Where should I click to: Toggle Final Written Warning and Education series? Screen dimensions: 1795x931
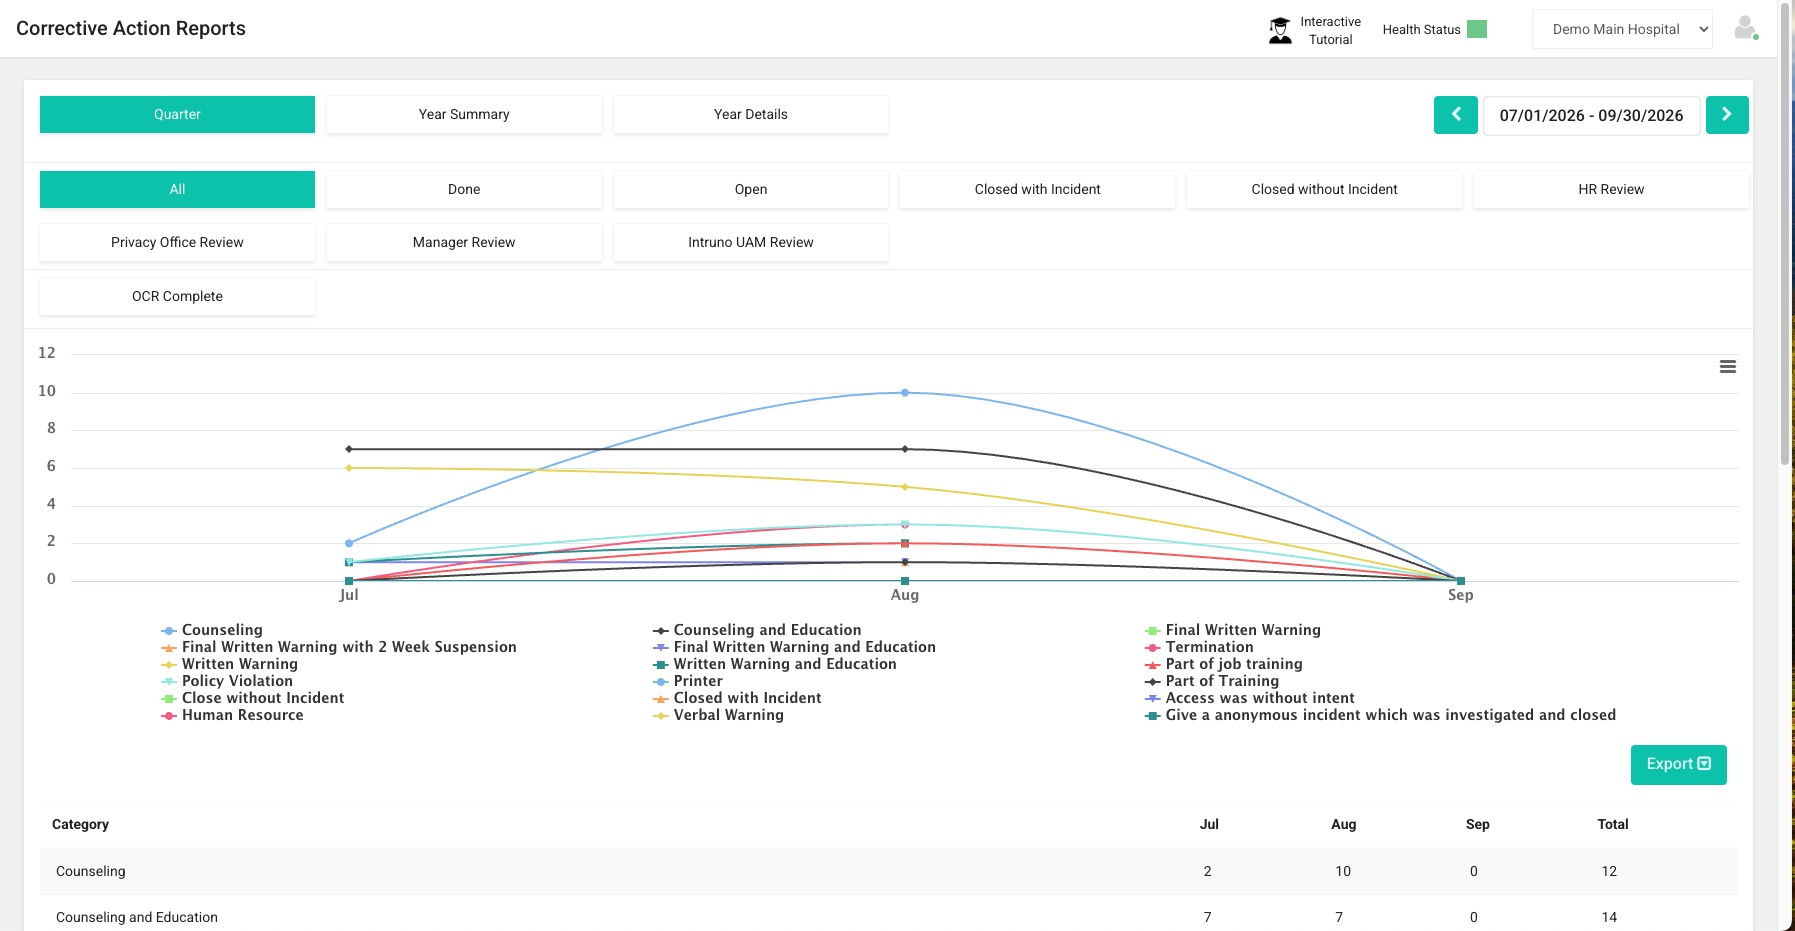pos(795,647)
